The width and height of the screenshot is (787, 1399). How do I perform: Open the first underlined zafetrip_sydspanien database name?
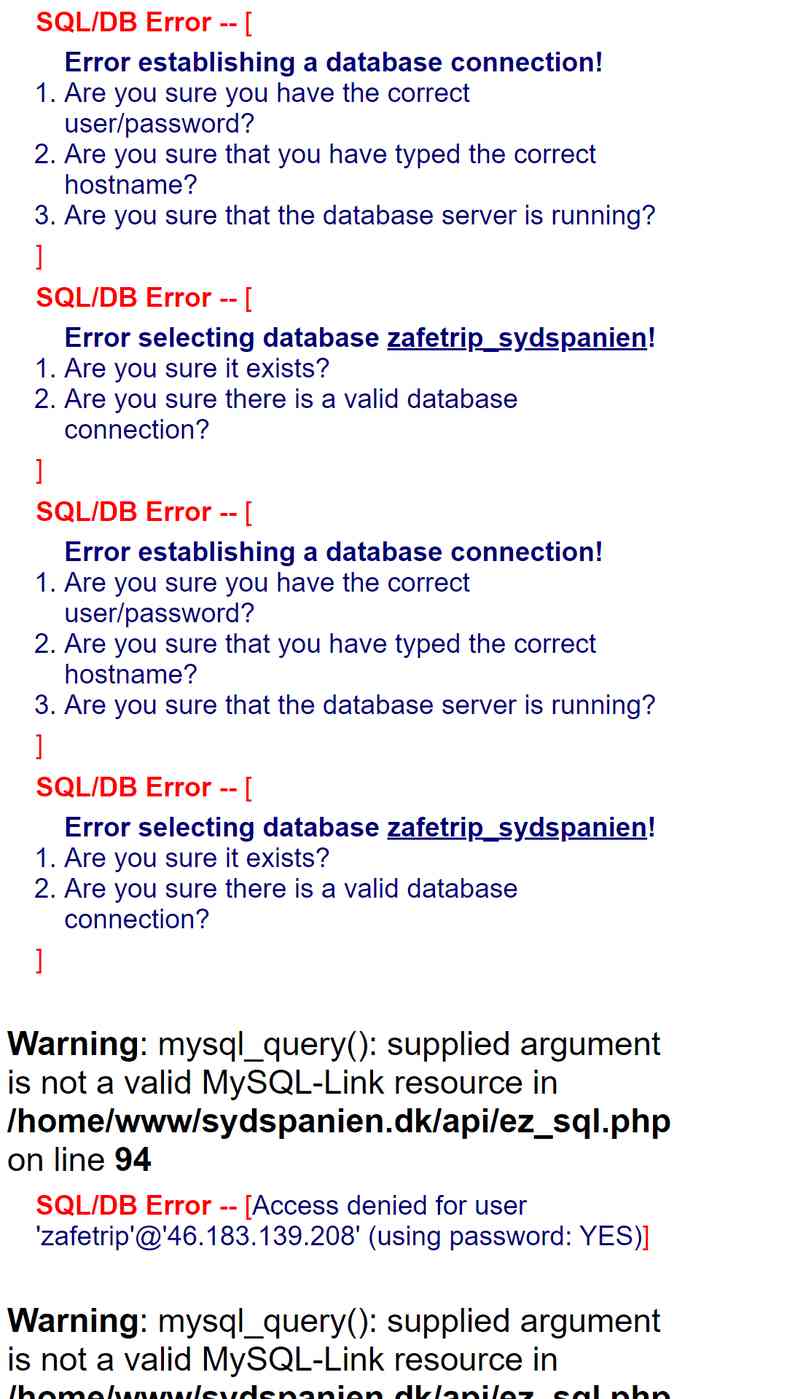pyautogui.click(x=517, y=338)
